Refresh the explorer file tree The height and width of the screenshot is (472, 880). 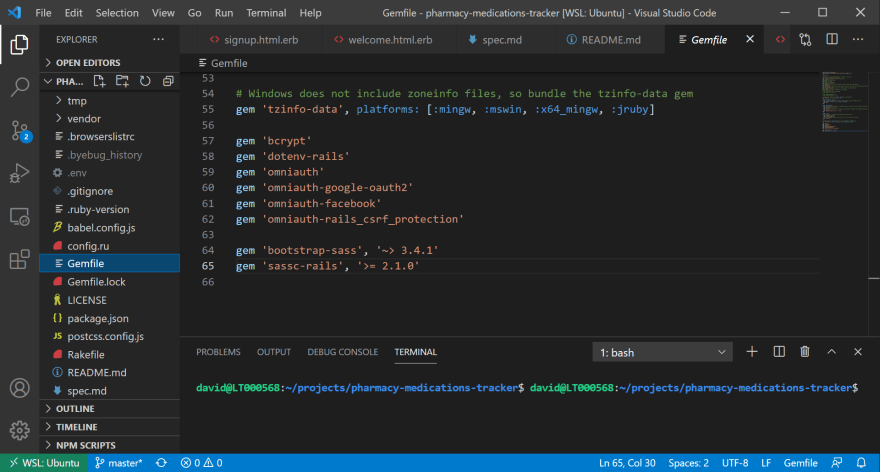click(x=145, y=81)
